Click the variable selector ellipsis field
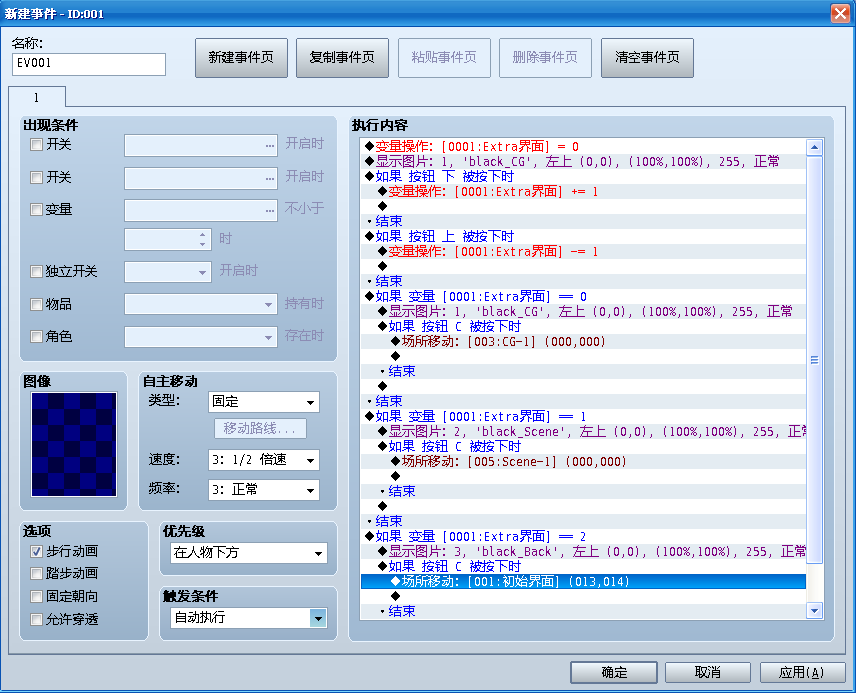 click(201, 211)
